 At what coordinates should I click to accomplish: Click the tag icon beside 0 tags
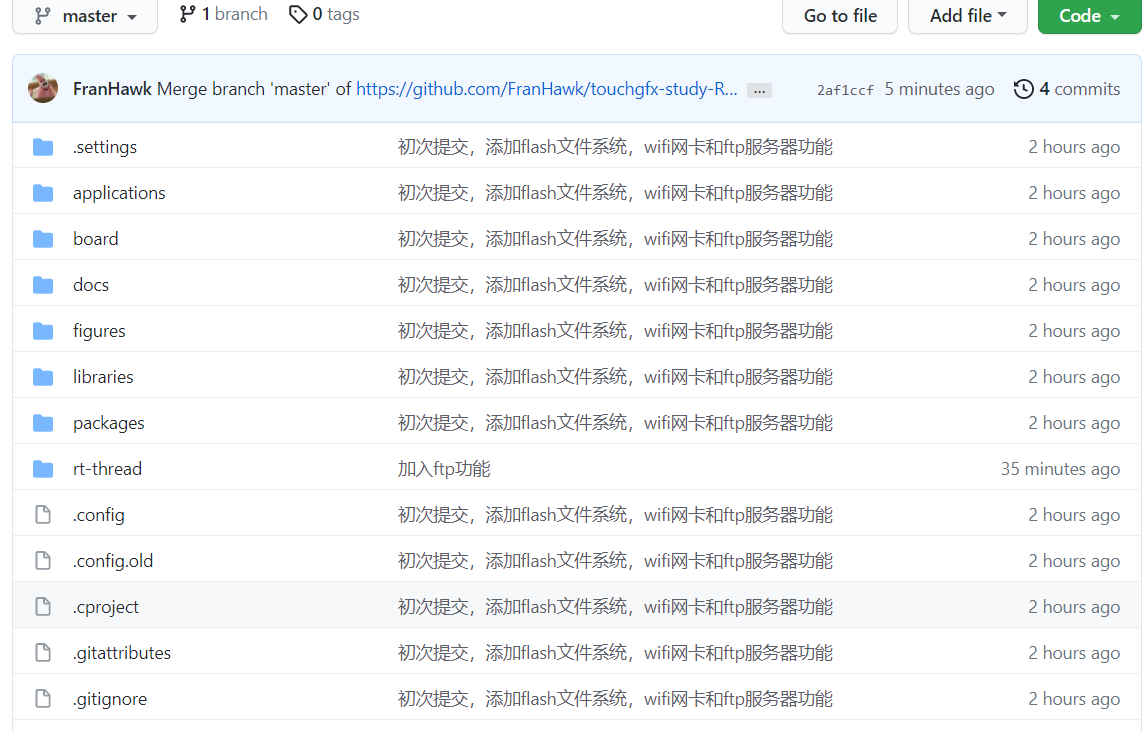click(297, 15)
